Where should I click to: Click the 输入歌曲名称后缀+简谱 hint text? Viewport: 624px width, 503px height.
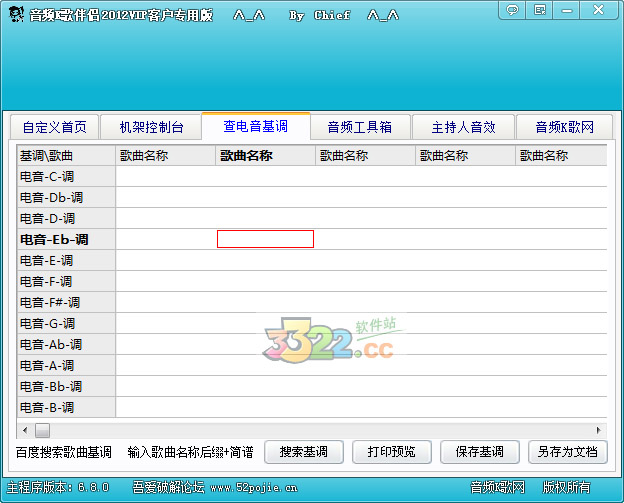point(190,452)
